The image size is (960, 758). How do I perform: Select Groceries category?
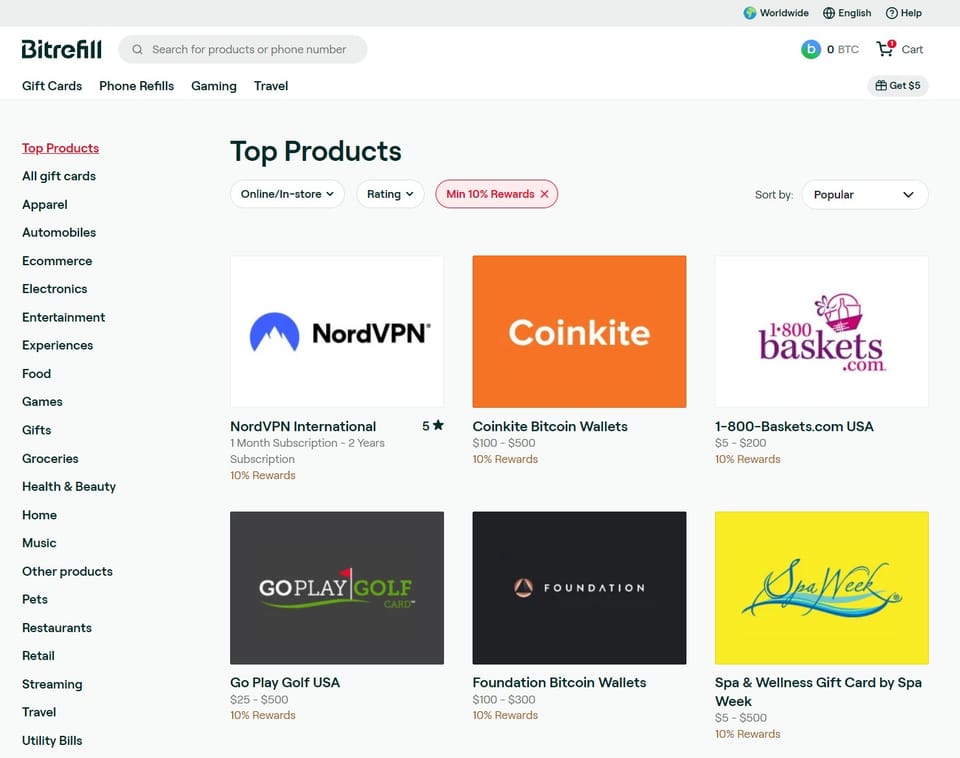click(x=50, y=459)
